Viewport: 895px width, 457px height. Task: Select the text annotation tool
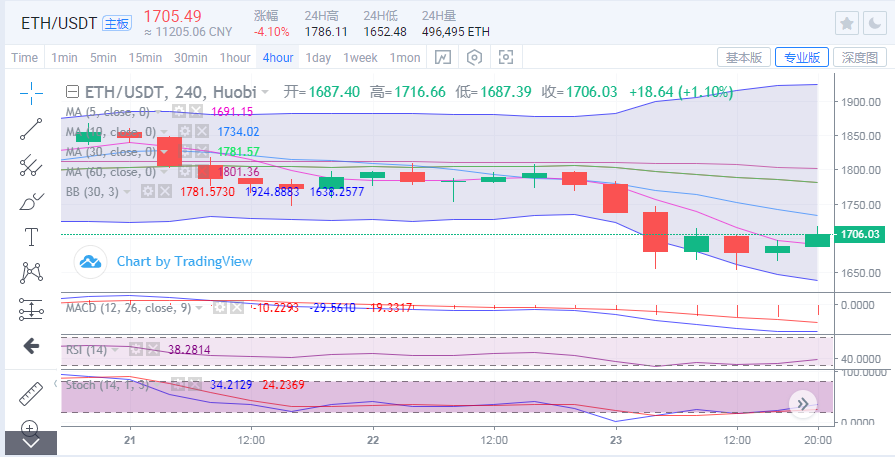(31, 237)
